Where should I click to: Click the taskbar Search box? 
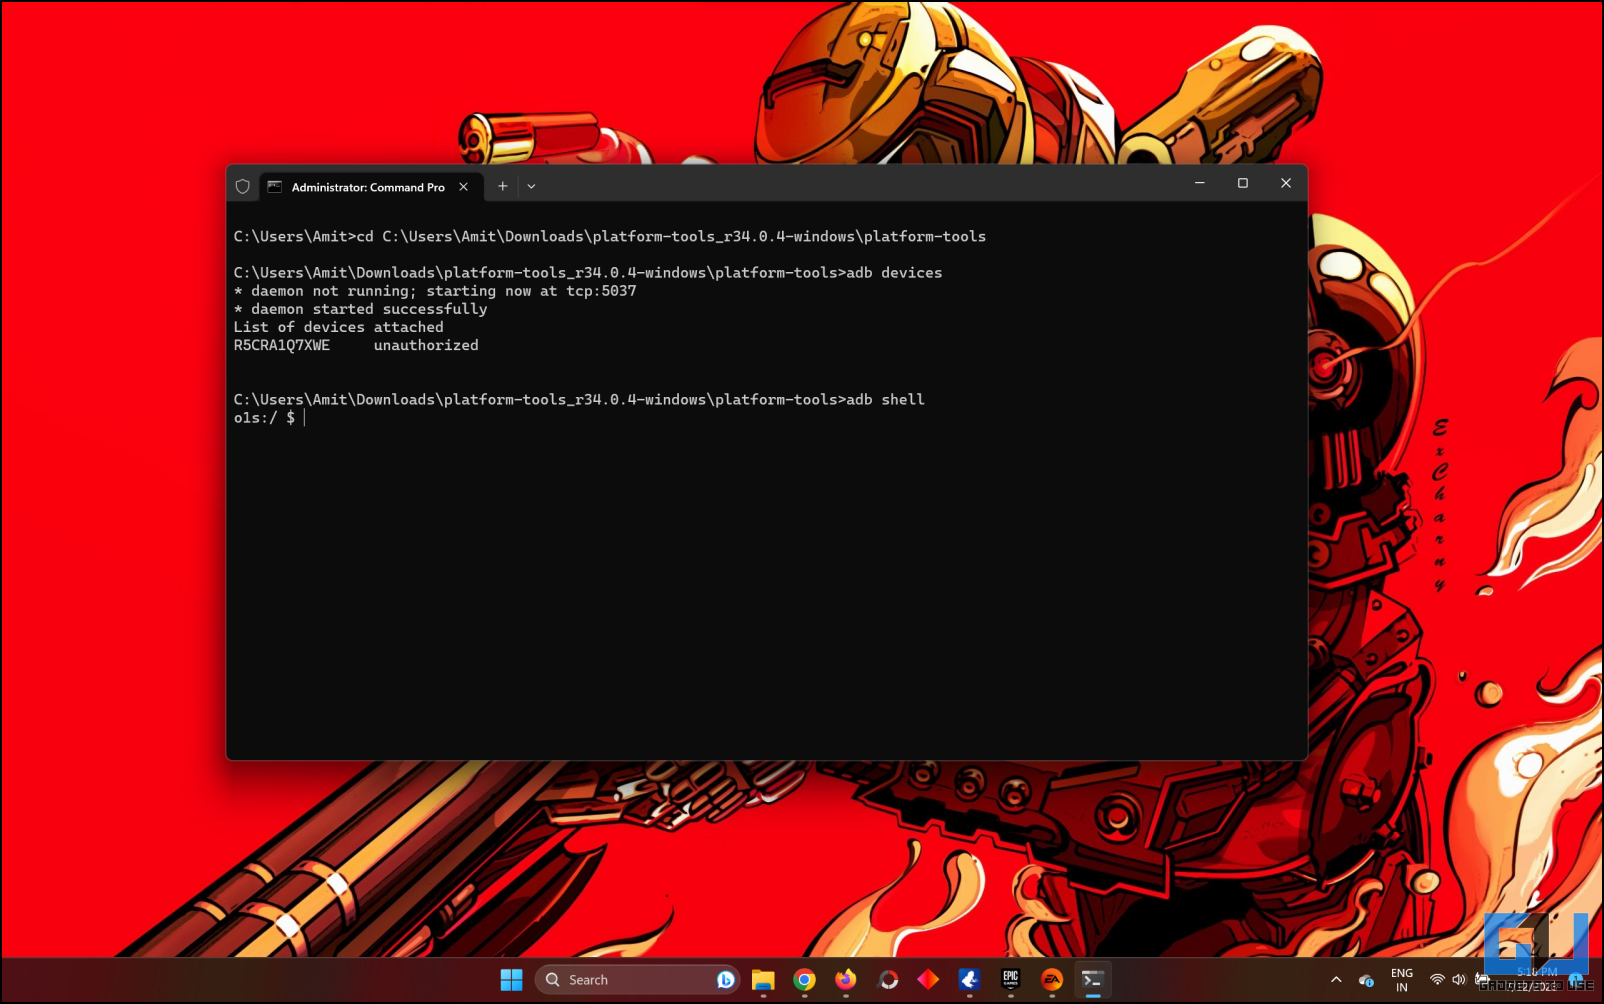pos(638,980)
